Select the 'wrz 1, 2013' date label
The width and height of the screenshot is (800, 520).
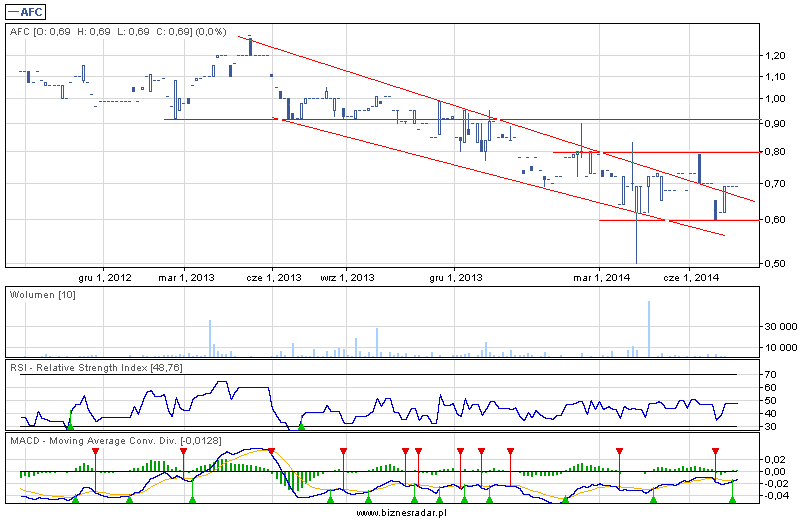pyautogui.click(x=347, y=277)
